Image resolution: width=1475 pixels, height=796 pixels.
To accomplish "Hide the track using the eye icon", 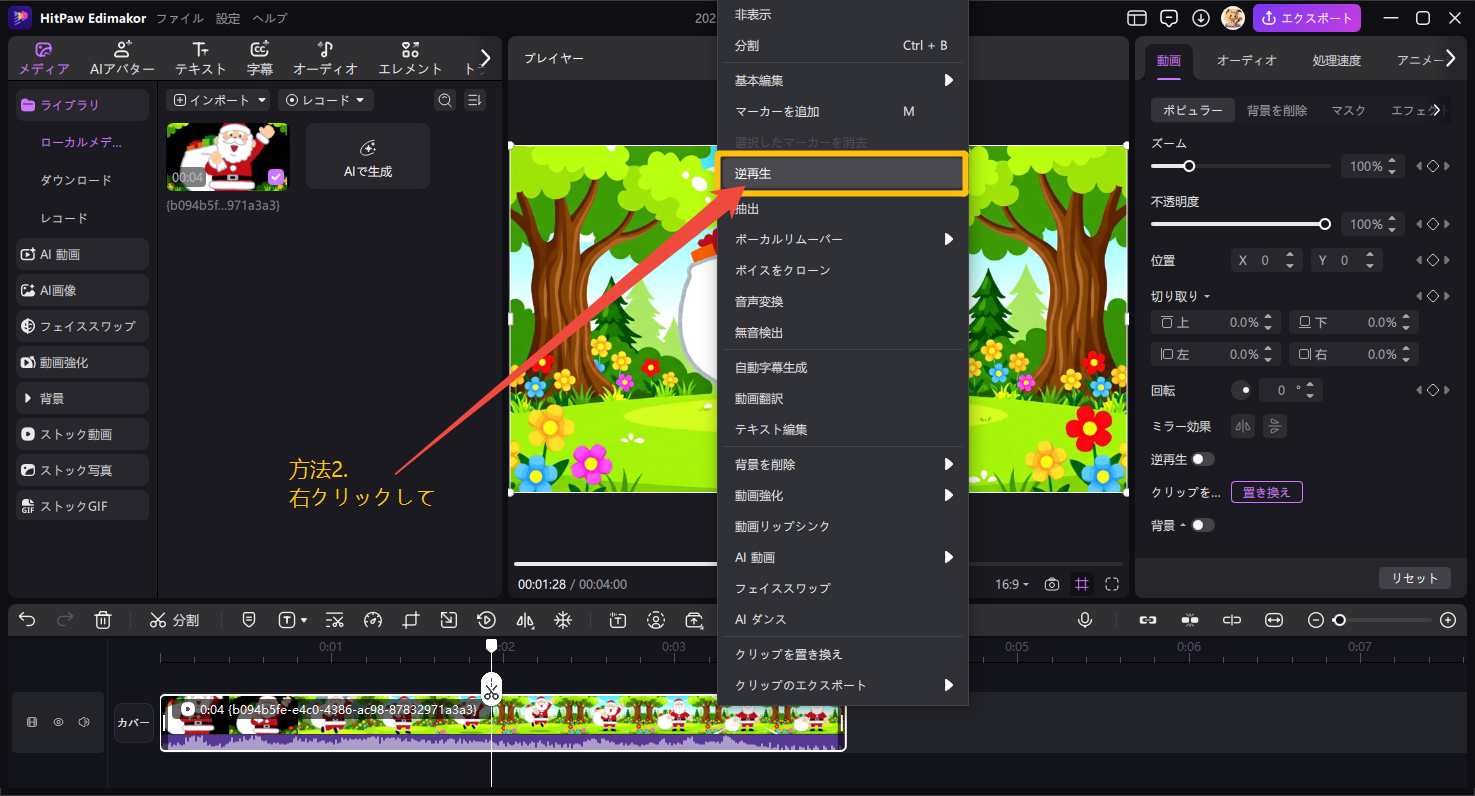I will pyautogui.click(x=58, y=722).
